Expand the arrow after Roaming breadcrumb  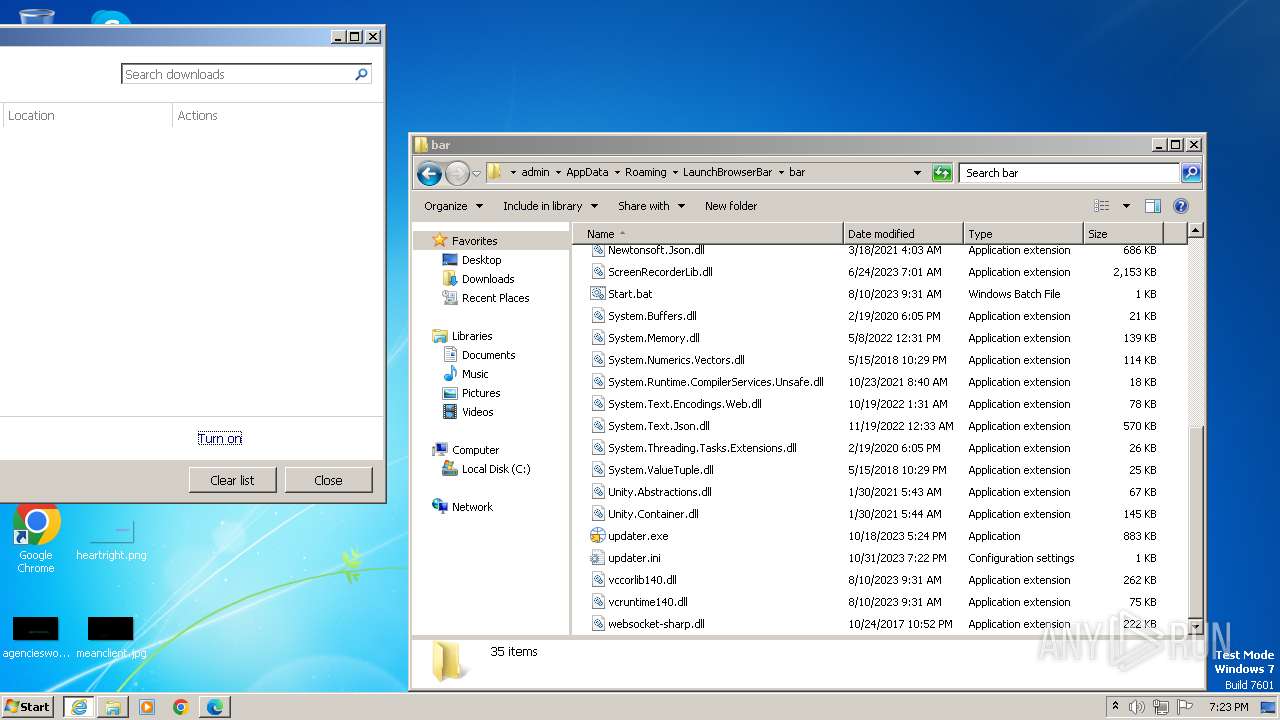coord(674,173)
